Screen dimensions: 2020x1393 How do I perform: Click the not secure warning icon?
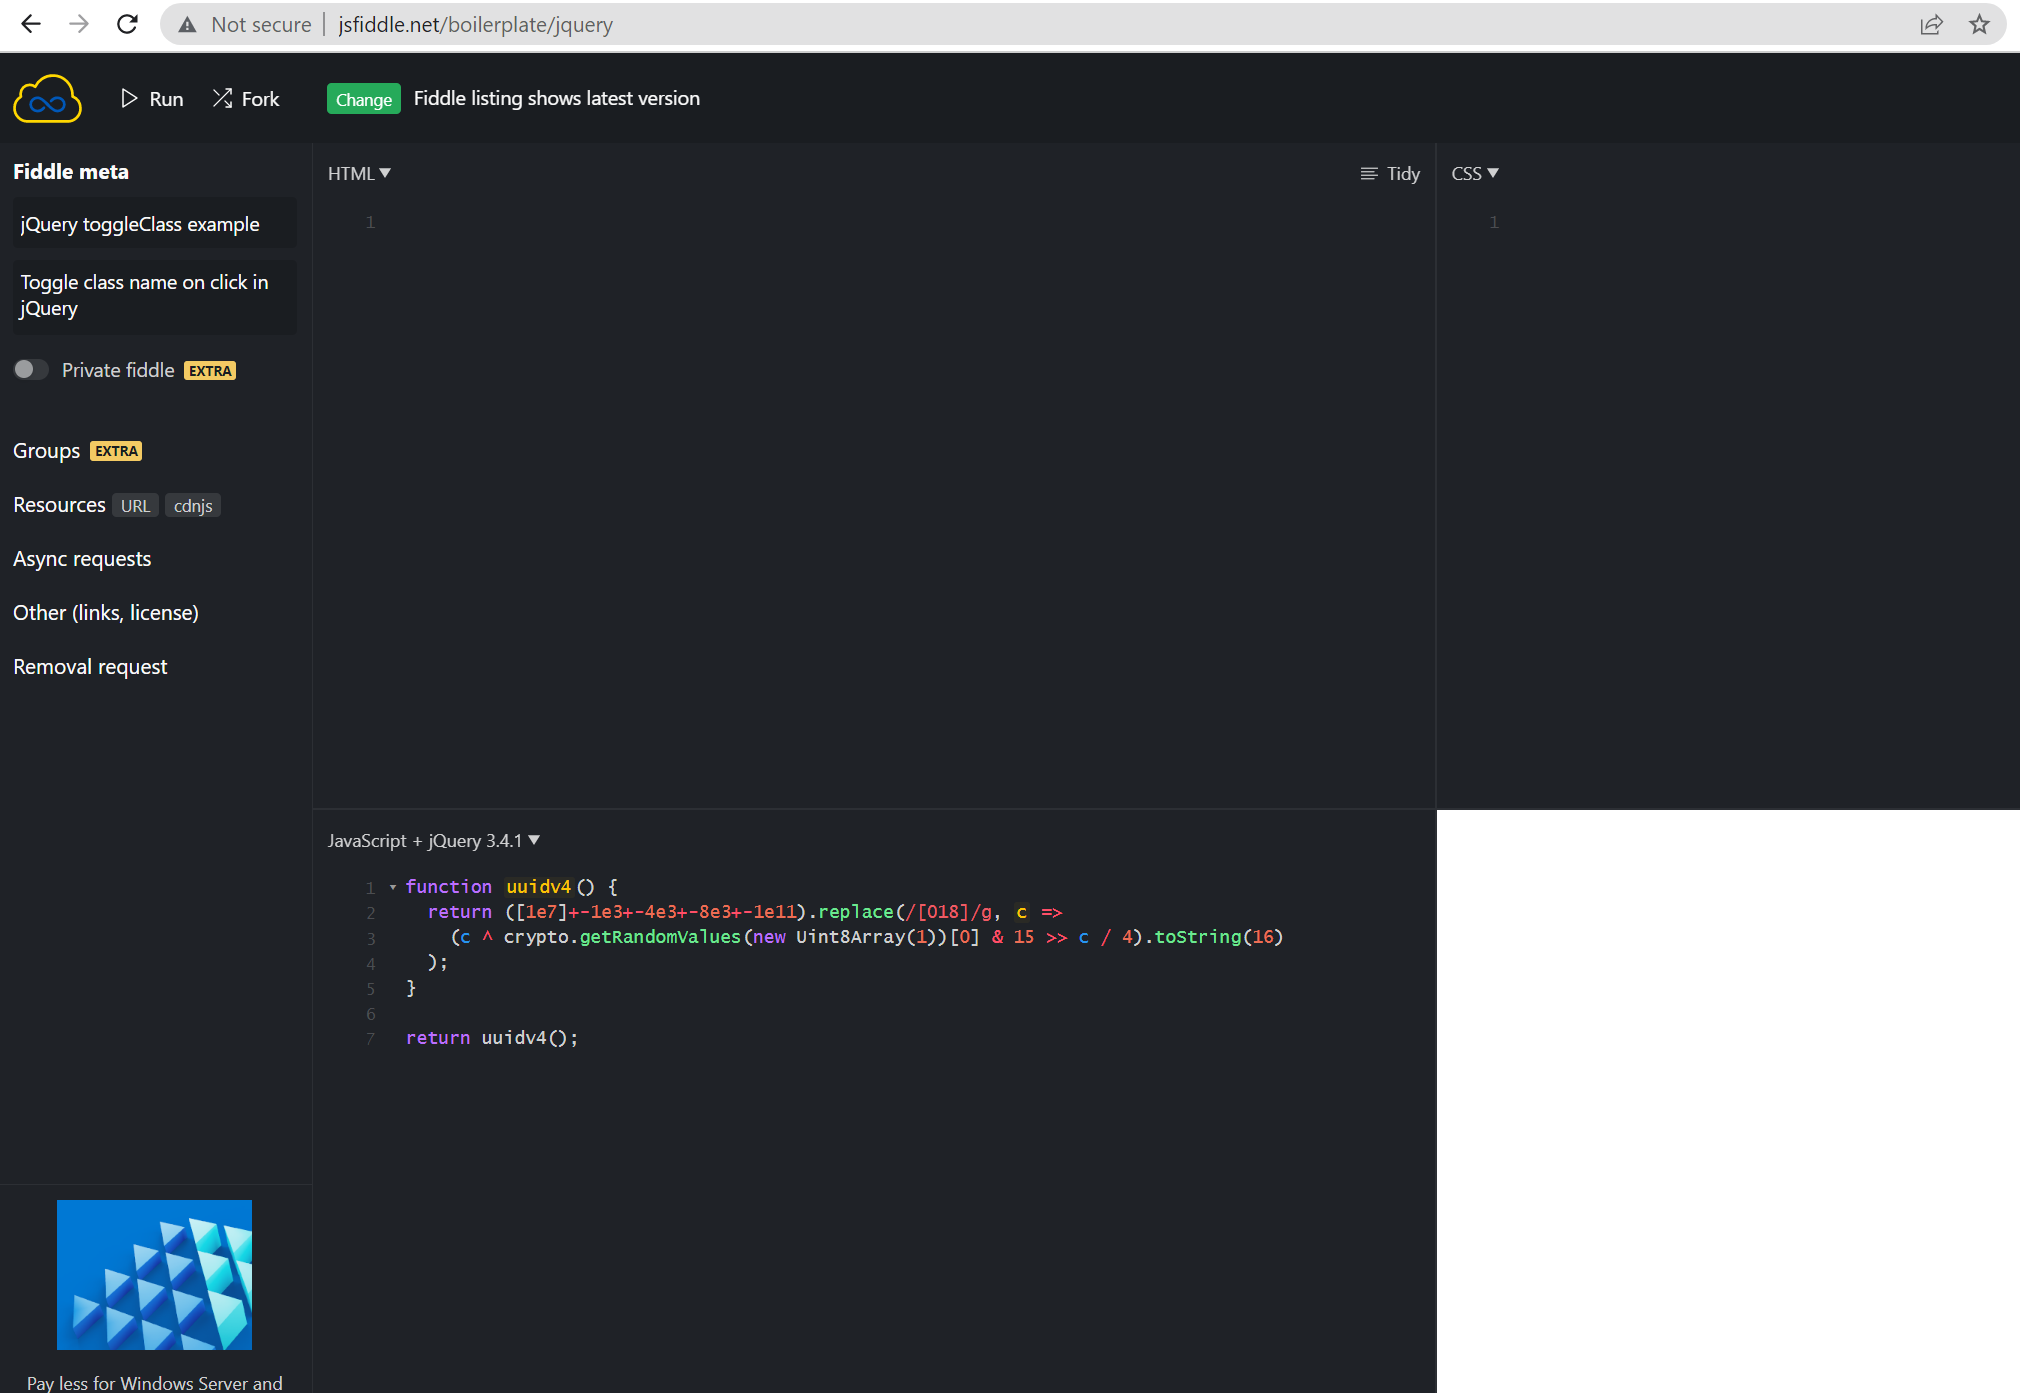[187, 24]
